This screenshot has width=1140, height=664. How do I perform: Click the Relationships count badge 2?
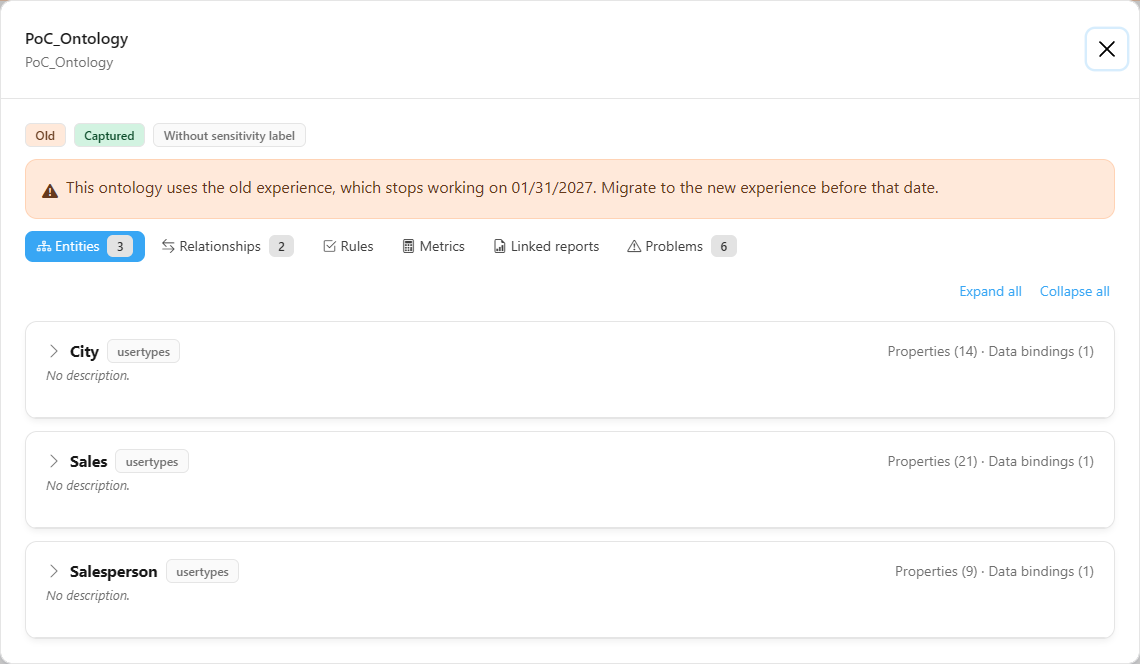tap(281, 247)
